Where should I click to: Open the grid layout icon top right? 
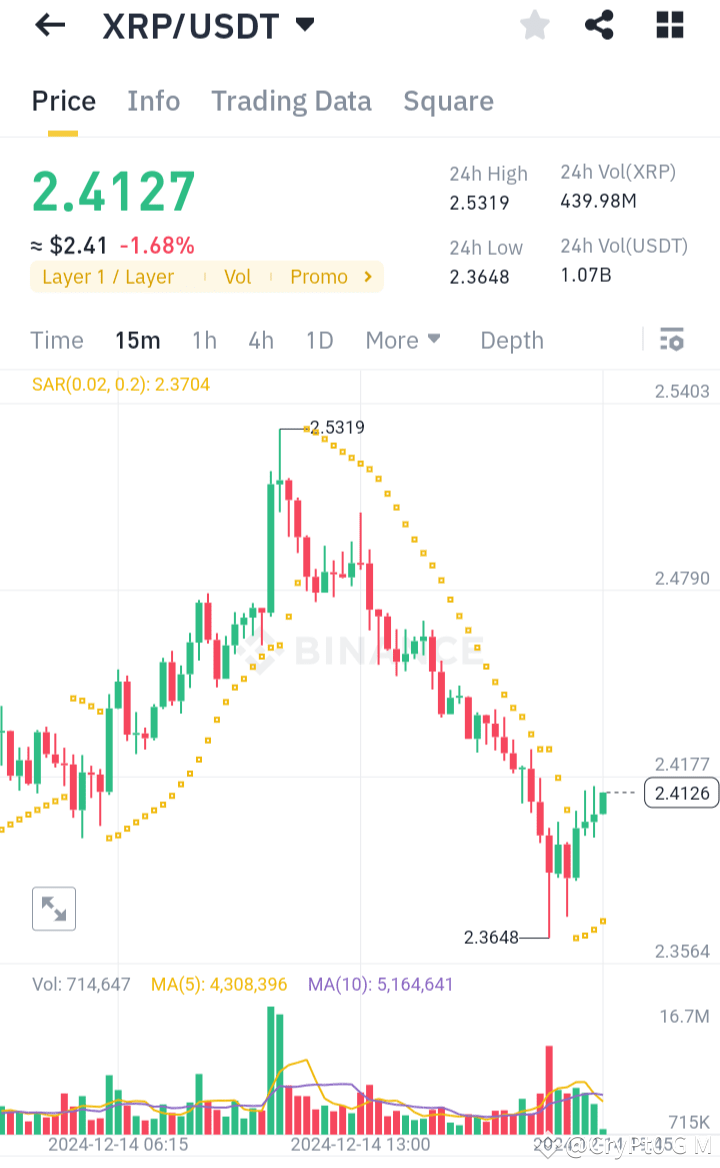(x=668, y=25)
